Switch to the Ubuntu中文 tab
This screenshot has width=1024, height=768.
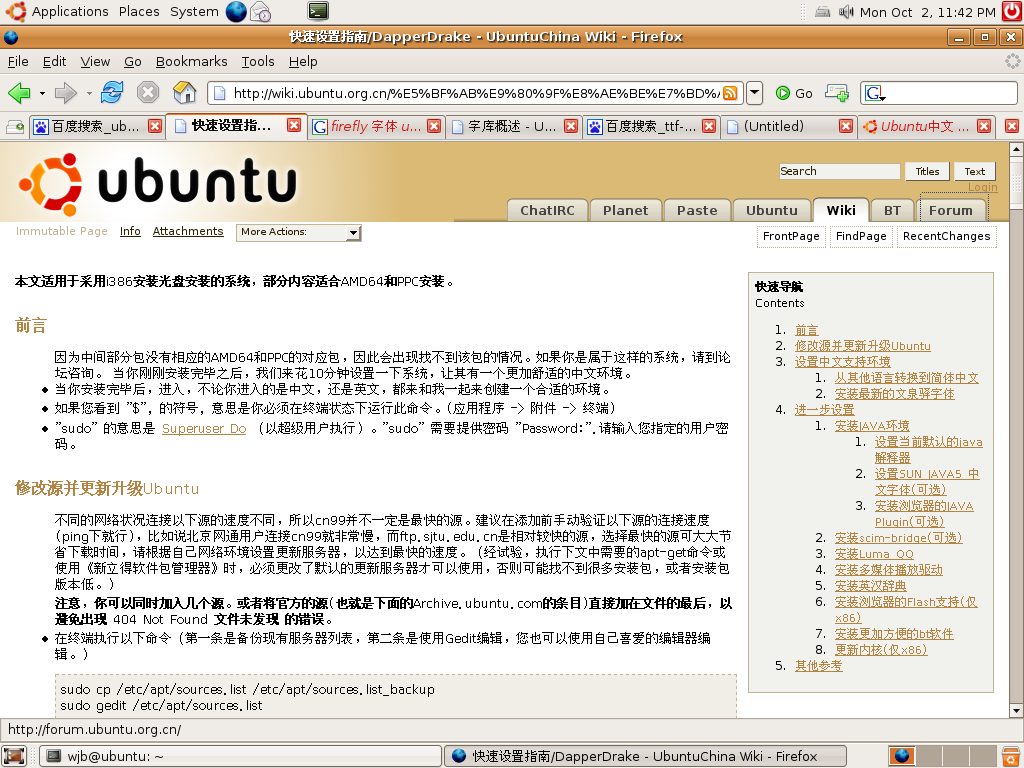[x=925, y=126]
